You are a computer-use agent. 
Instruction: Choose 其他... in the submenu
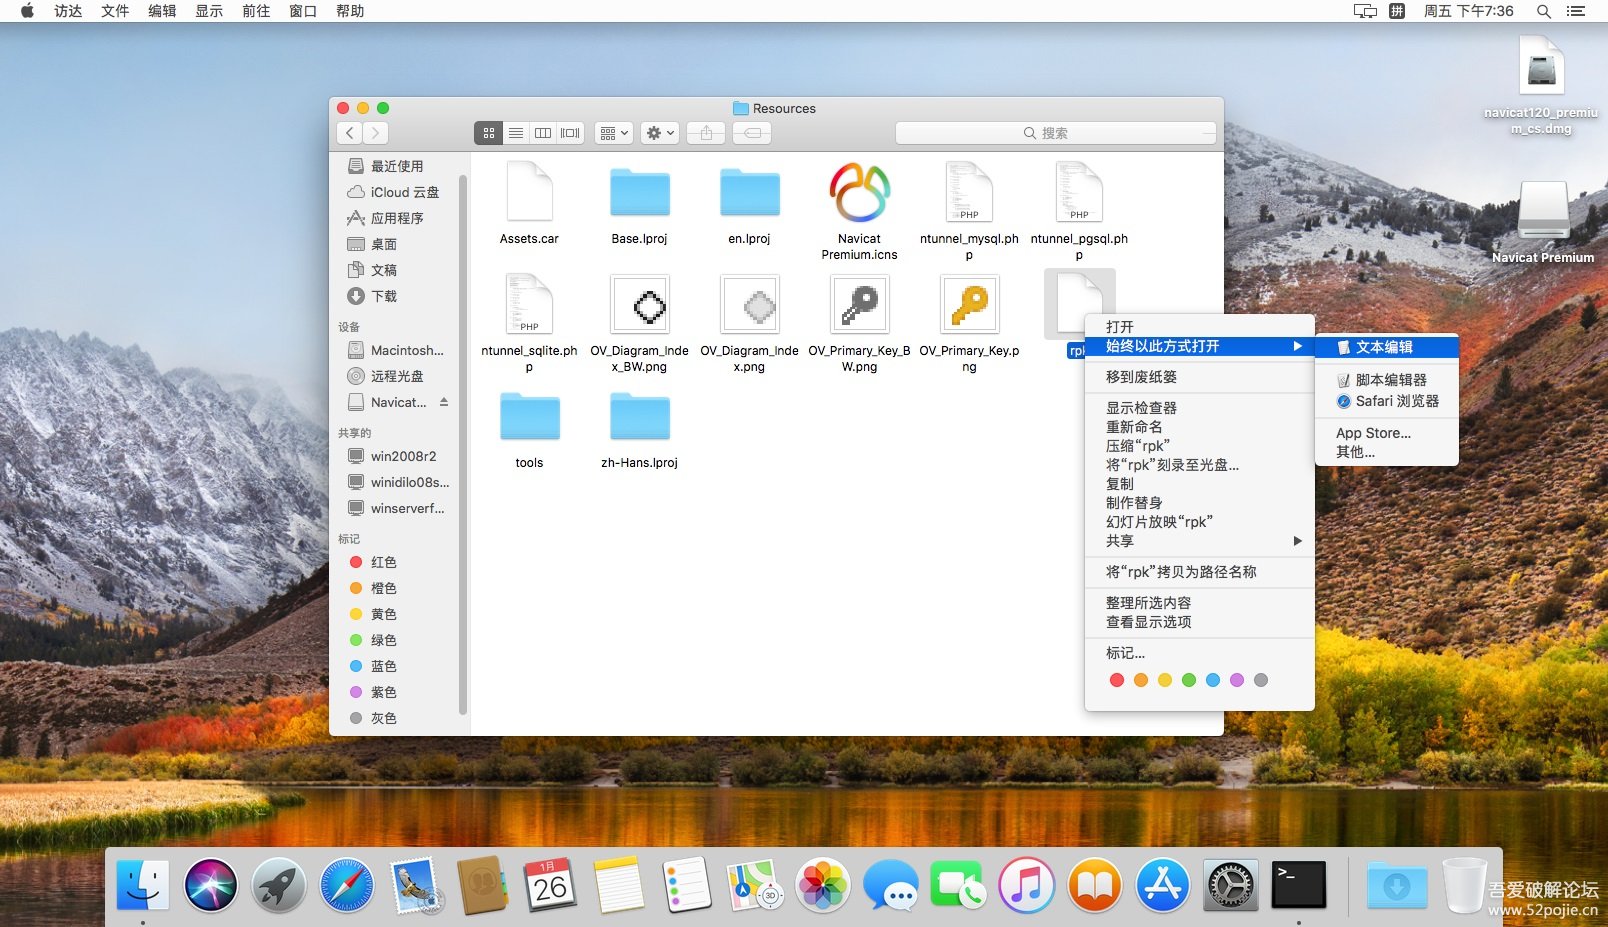click(x=1386, y=452)
